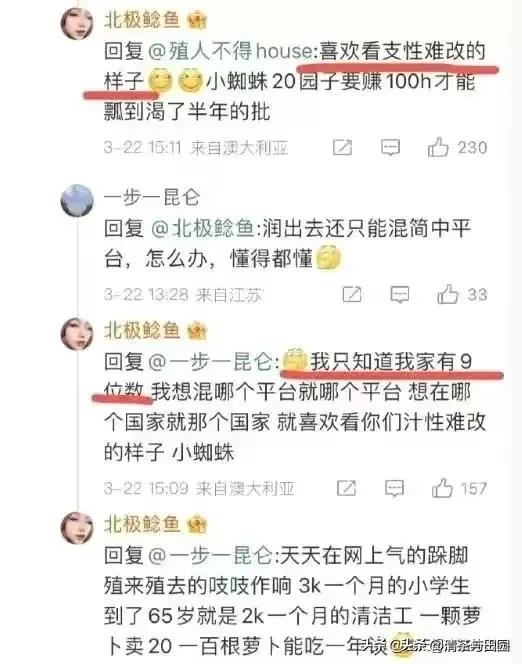Reply to the comment posted 3-22 15:09
522x664 pixels.
pos(394,488)
